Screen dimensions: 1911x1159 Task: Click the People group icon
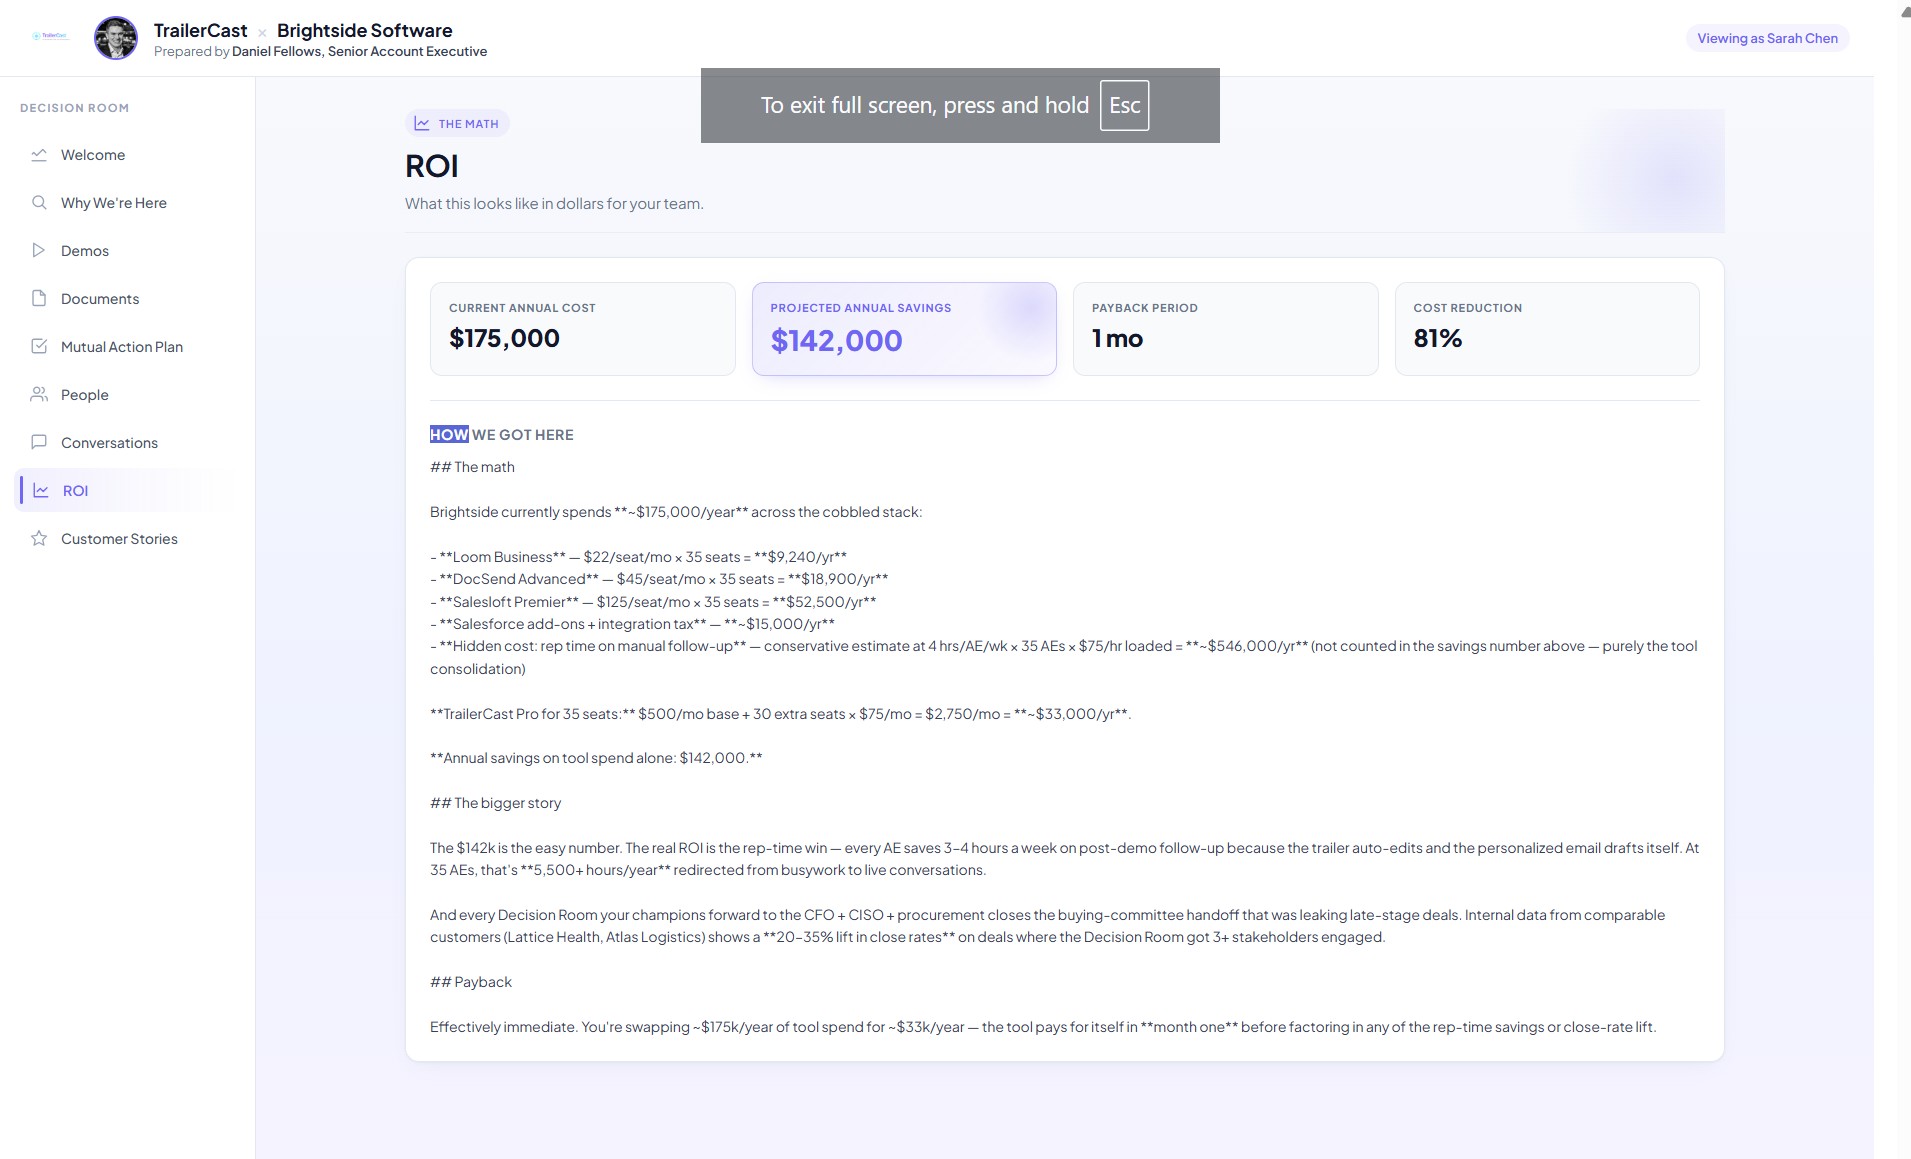(x=39, y=395)
